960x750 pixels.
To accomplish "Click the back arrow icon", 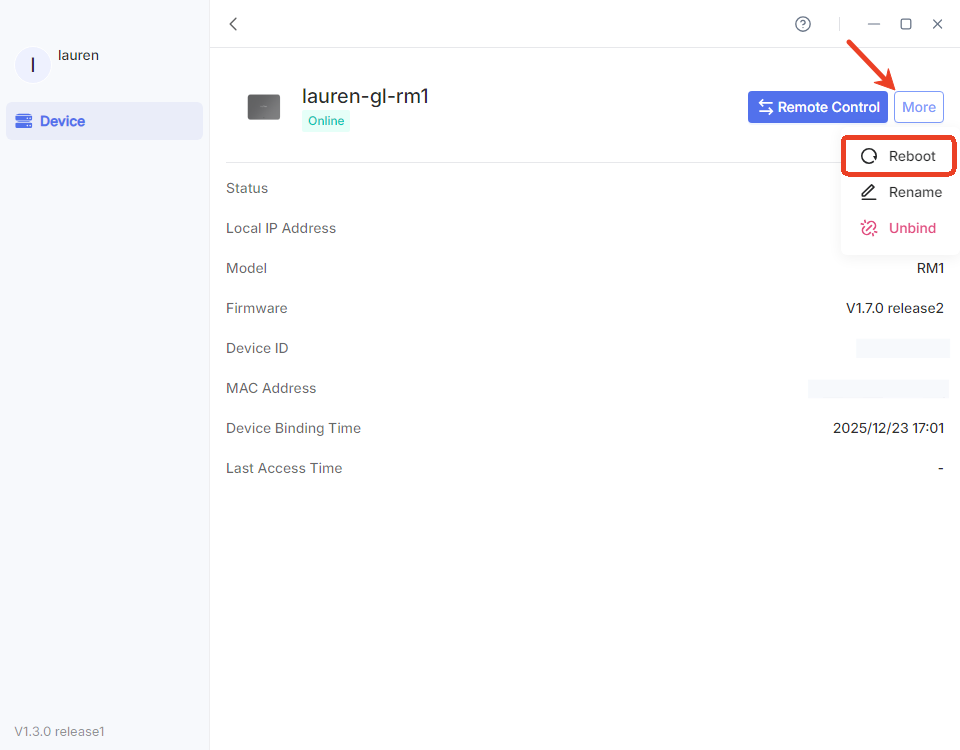I will pyautogui.click(x=233, y=24).
